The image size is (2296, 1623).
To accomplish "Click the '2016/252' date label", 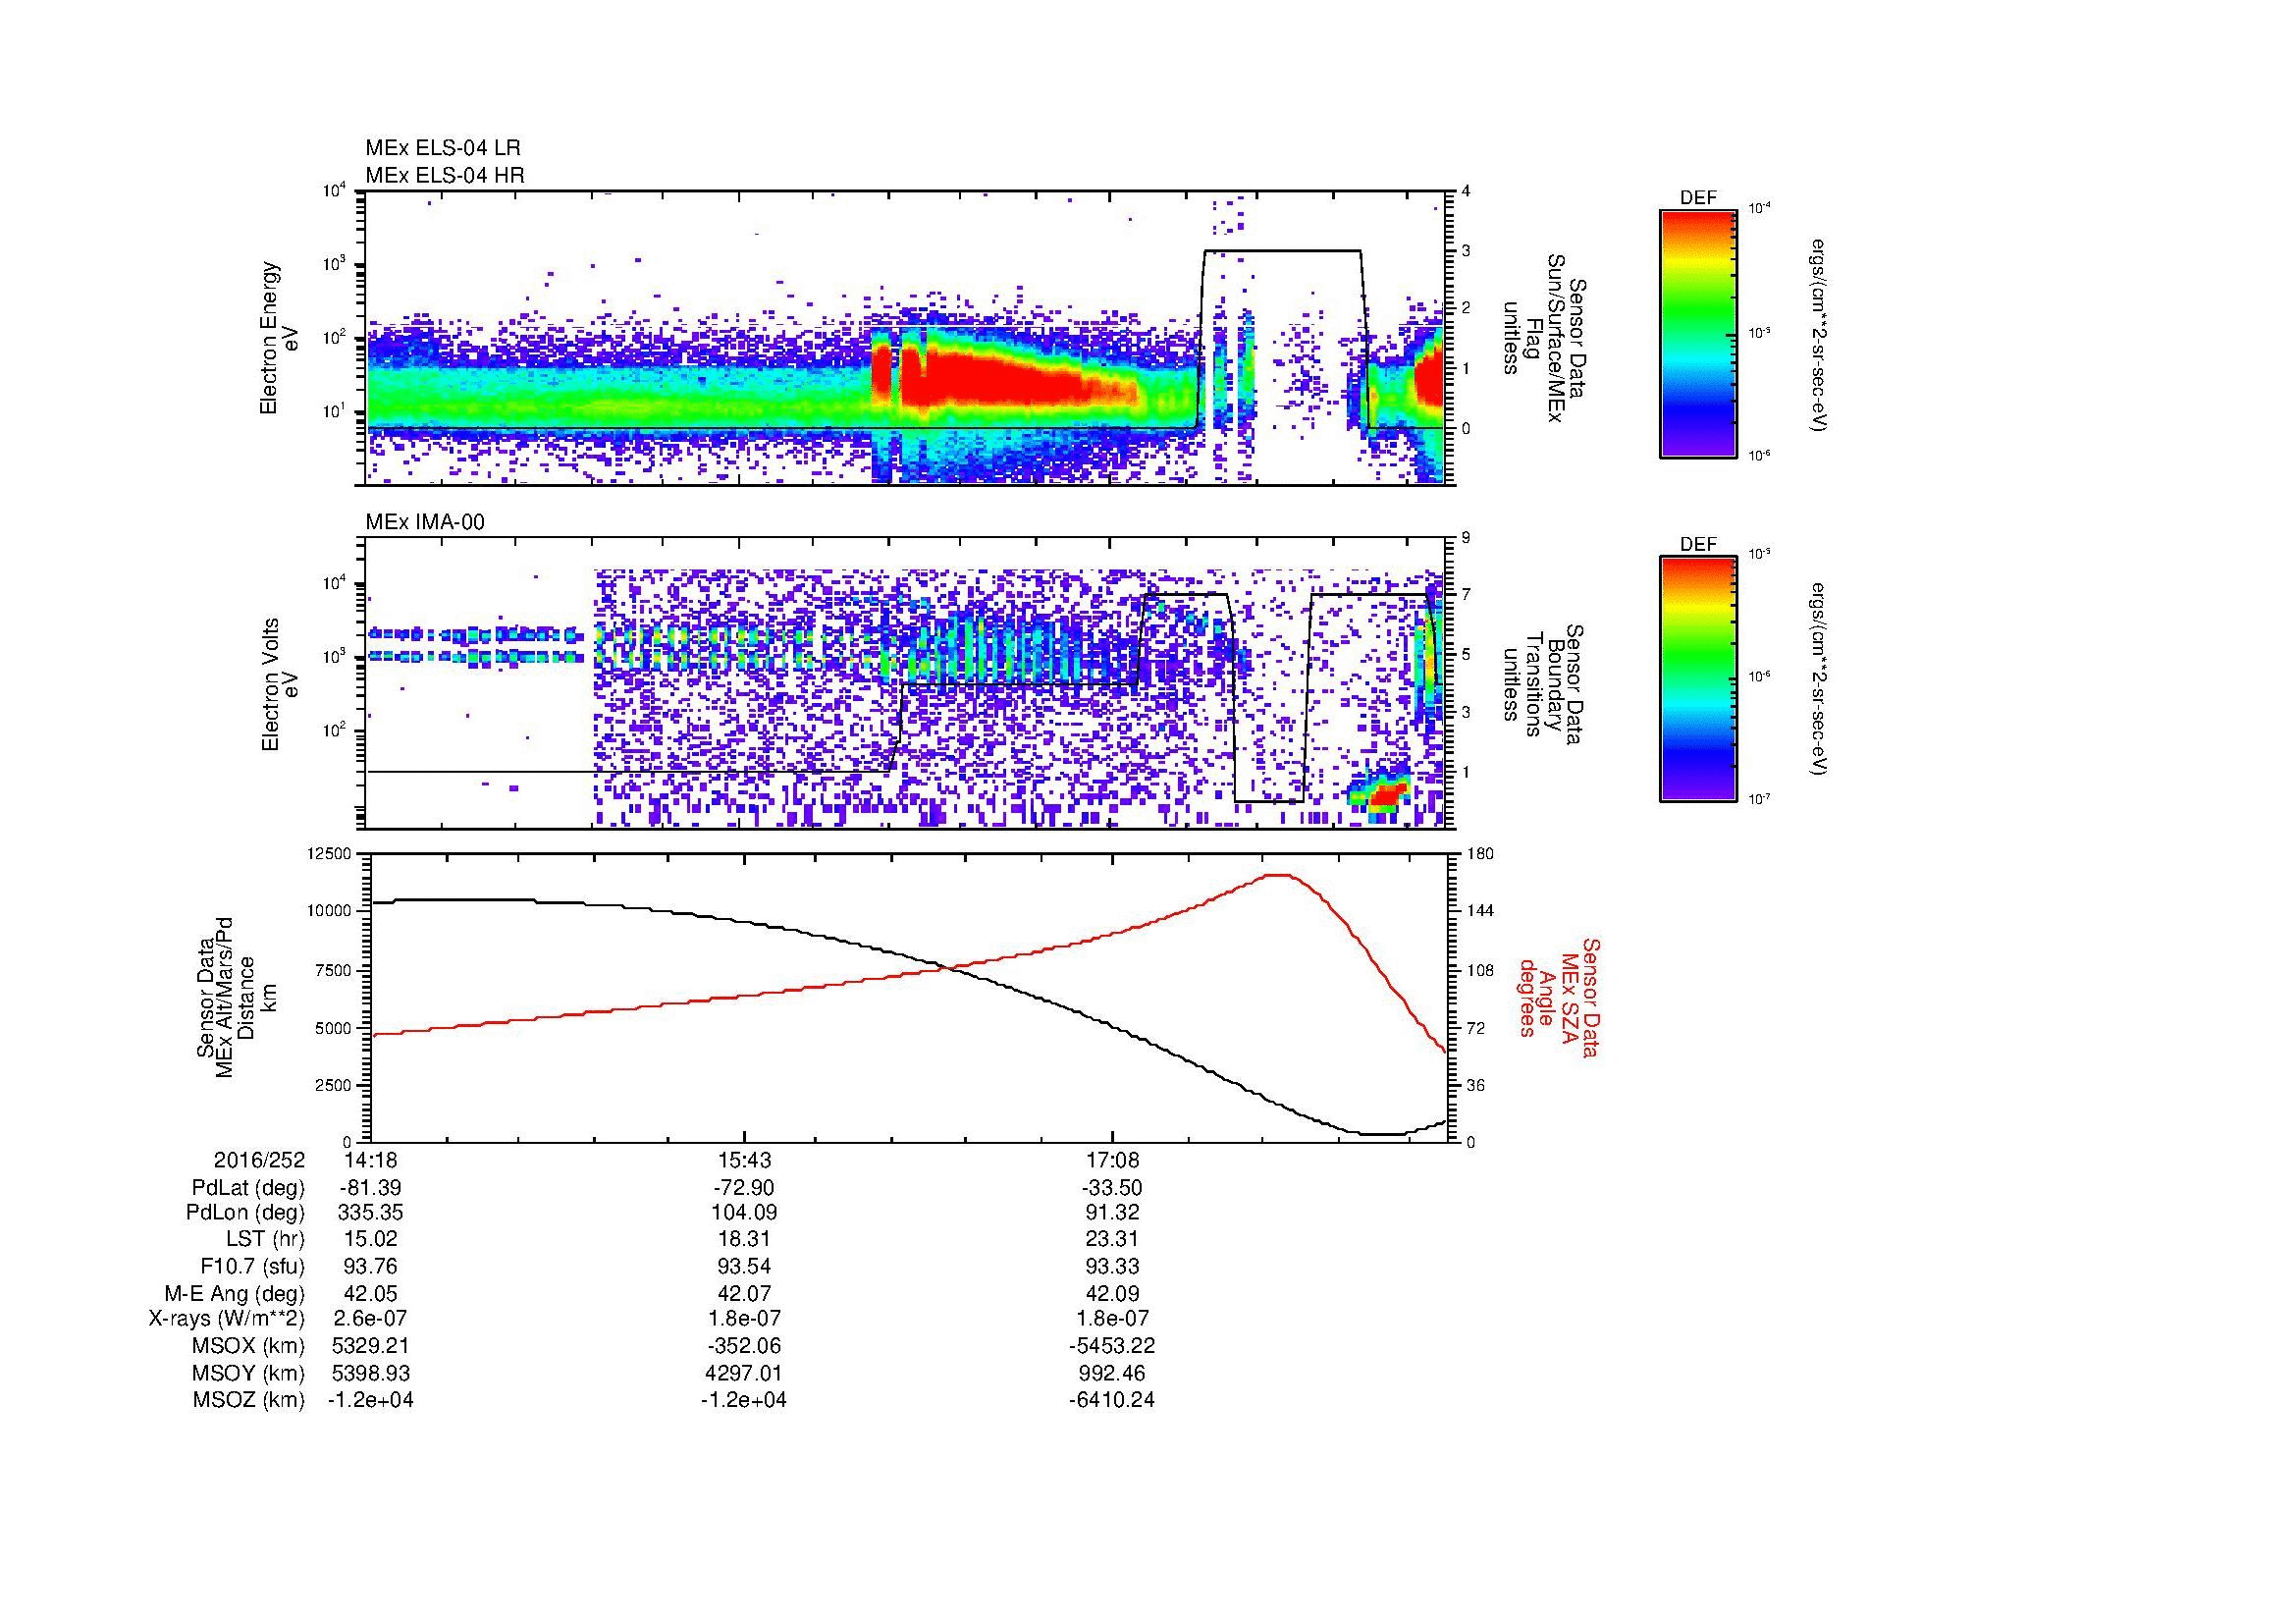I will tap(259, 1161).
